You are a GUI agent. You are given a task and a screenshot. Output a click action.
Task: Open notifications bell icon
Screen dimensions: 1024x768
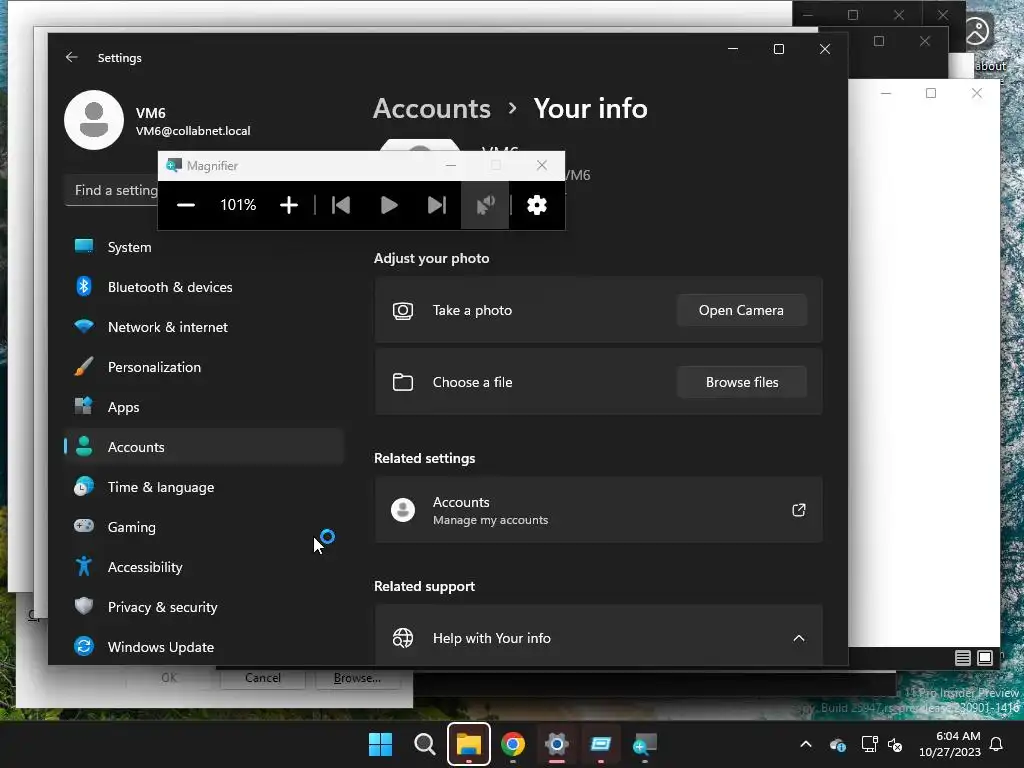pyautogui.click(x=997, y=744)
